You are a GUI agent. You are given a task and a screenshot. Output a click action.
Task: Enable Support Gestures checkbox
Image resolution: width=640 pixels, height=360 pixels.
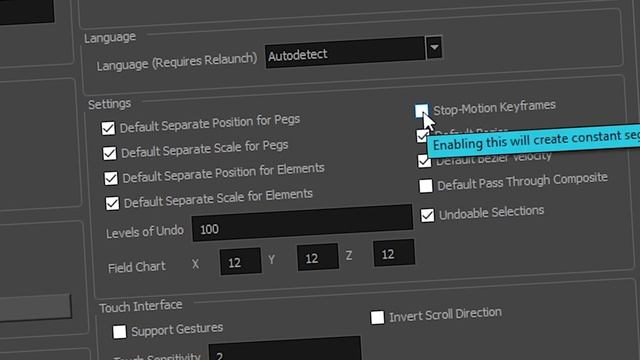[x=119, y=331]
